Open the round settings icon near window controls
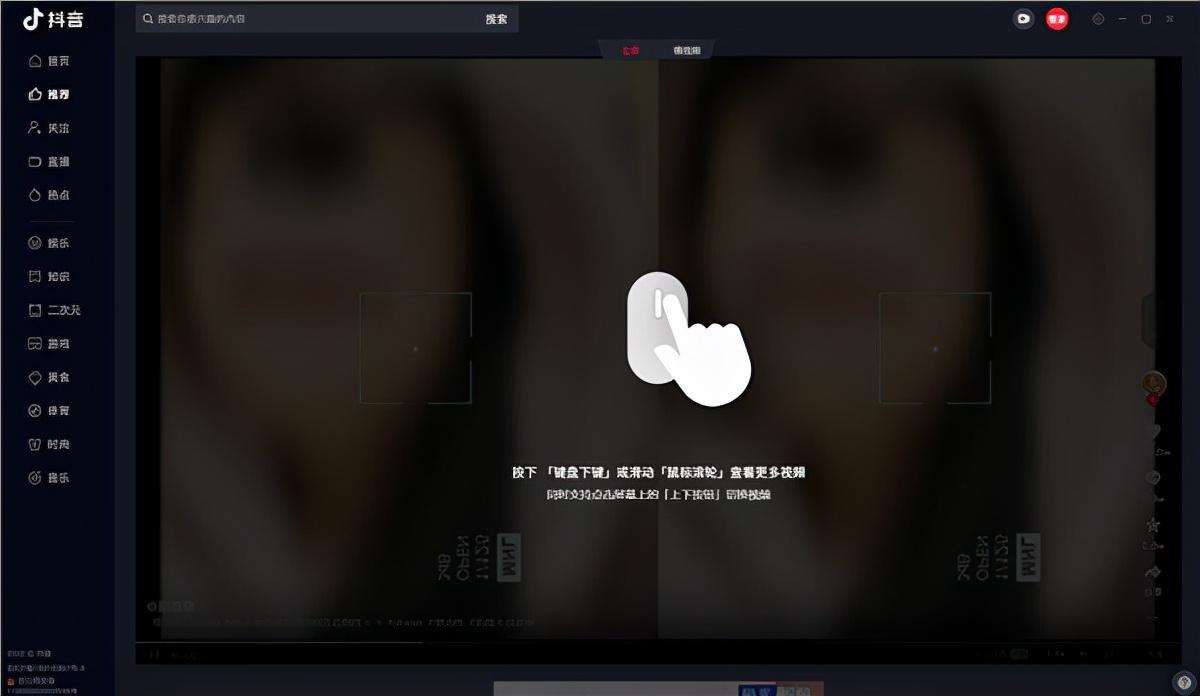 coord(1098,19)
